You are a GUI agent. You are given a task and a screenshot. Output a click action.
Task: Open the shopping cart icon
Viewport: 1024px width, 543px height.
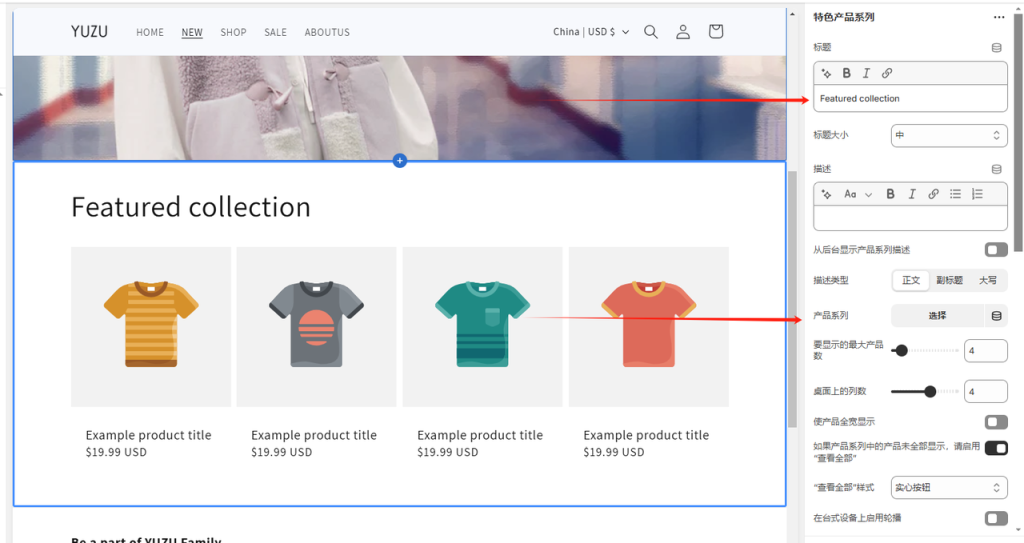click(x=716, y=31)
